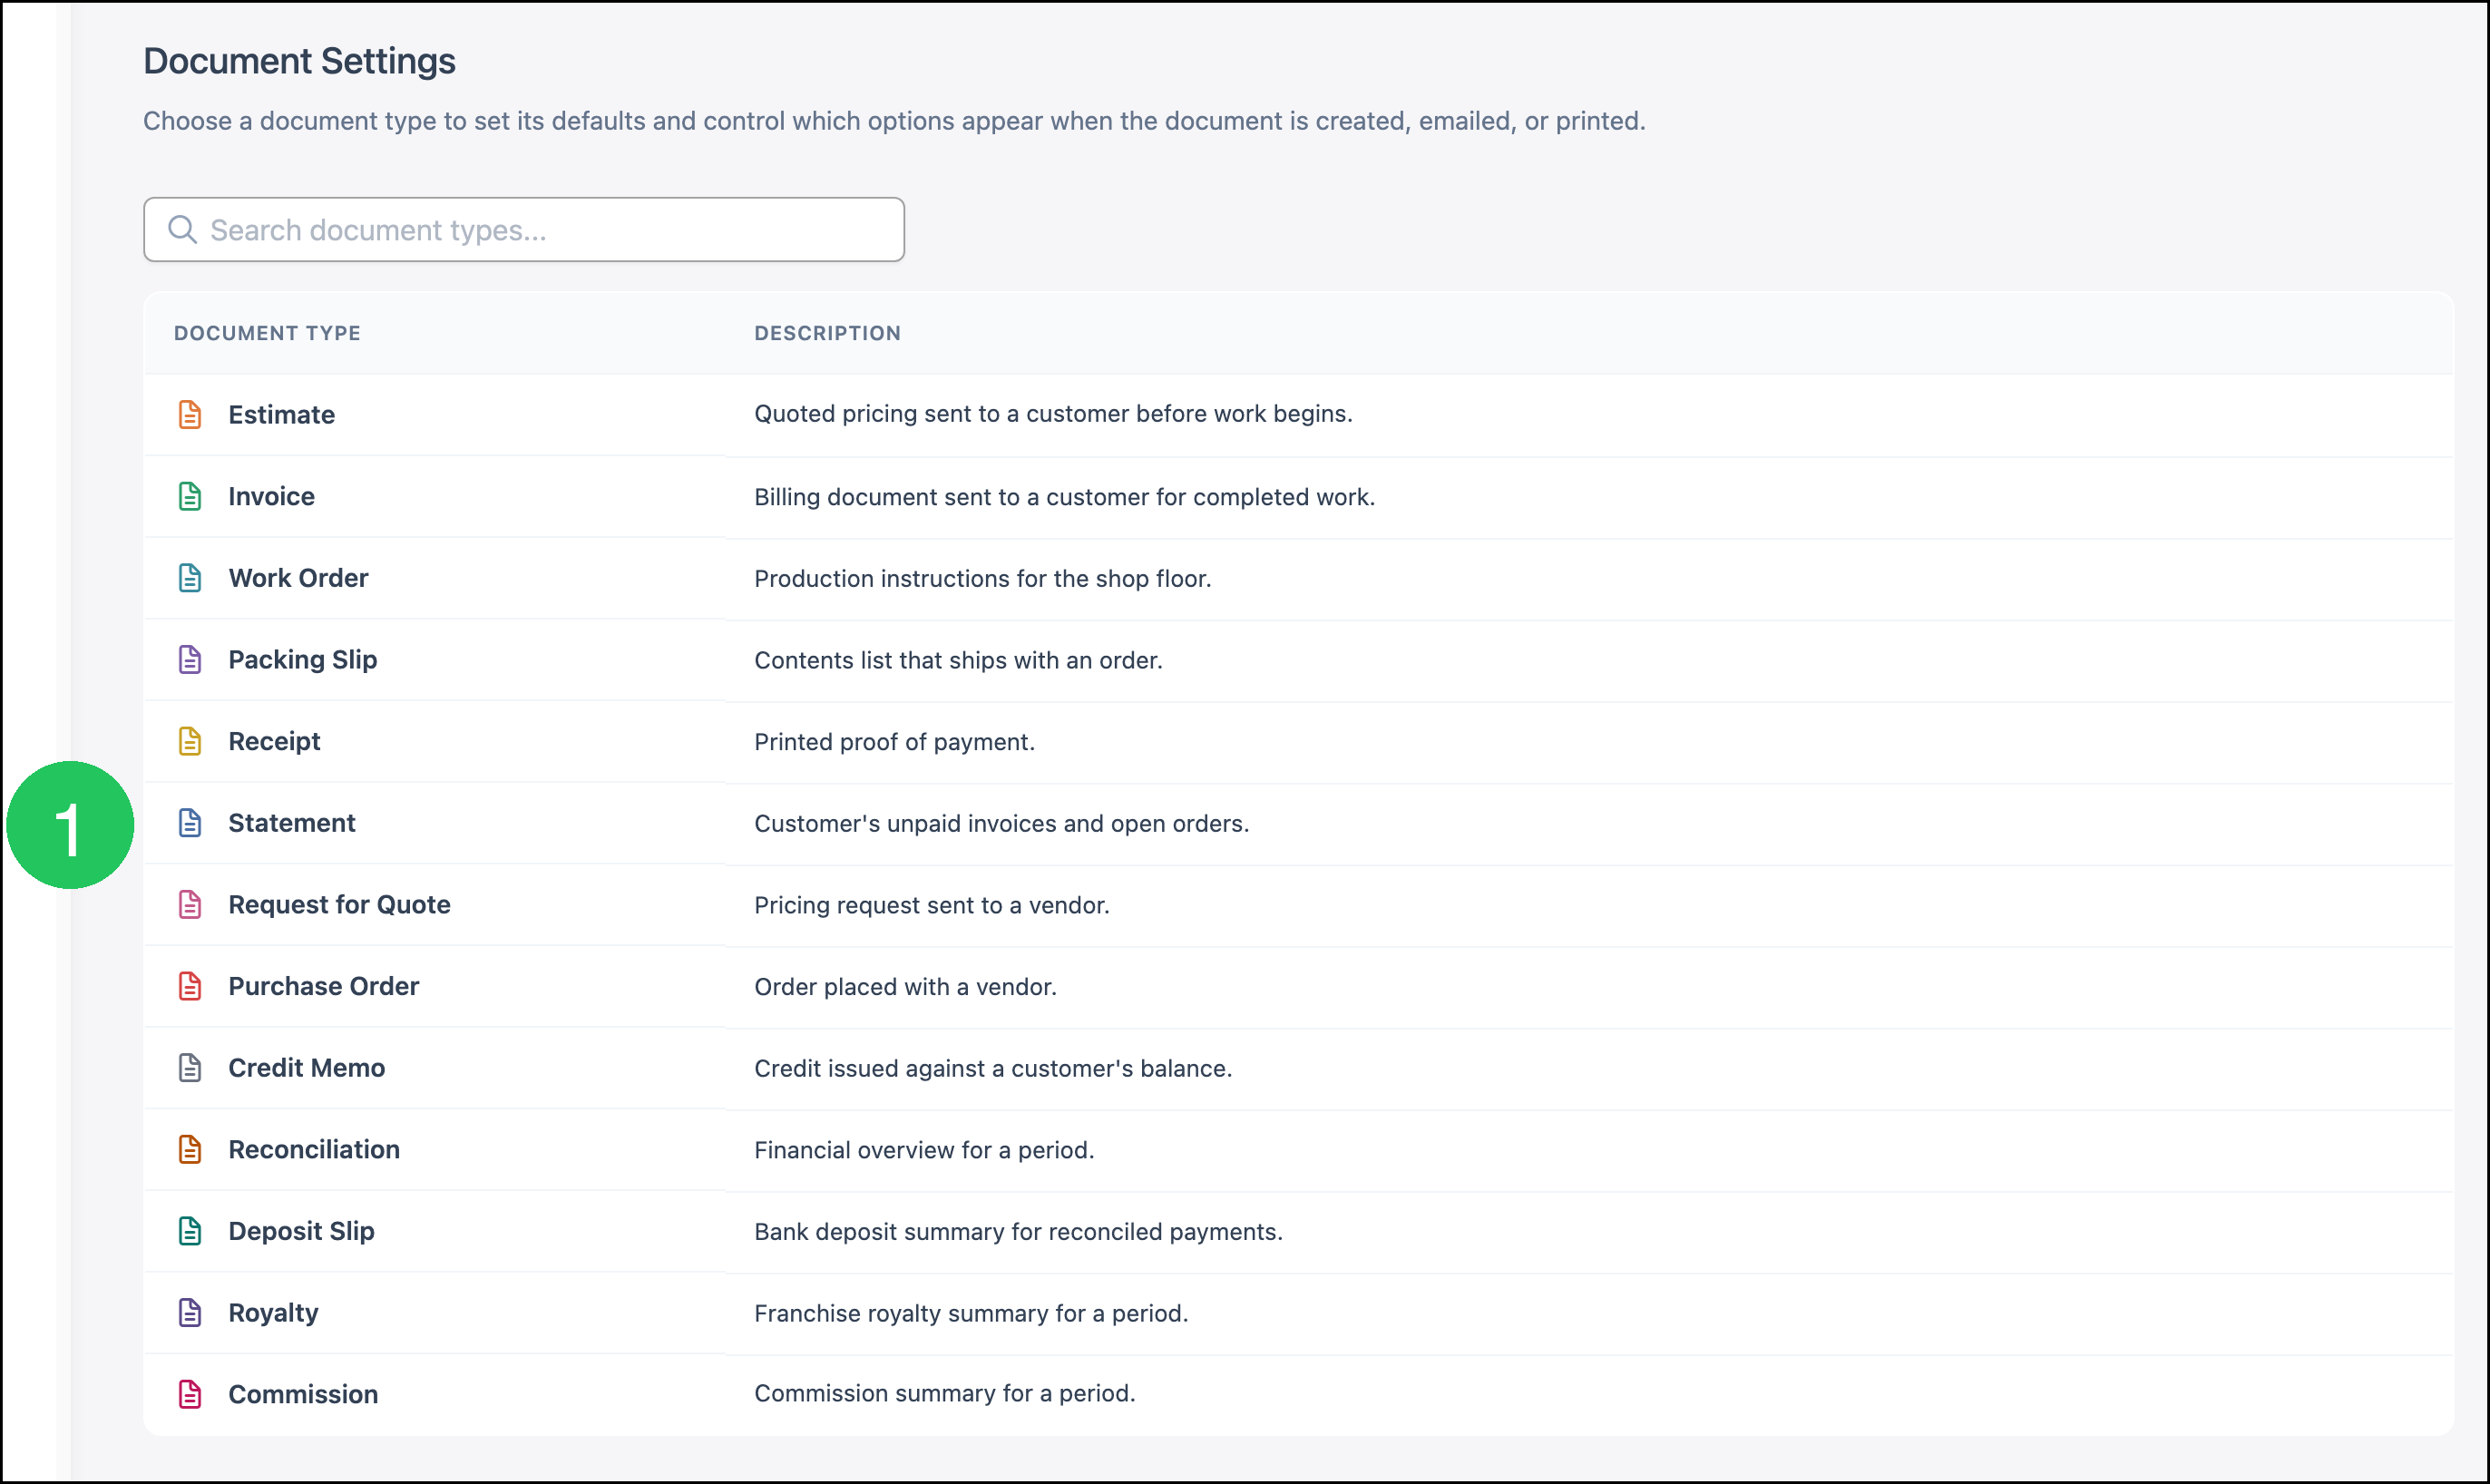Open the Packing Slip document type
Viewport: 2490px width, 1484px height.
coord(302,660)
